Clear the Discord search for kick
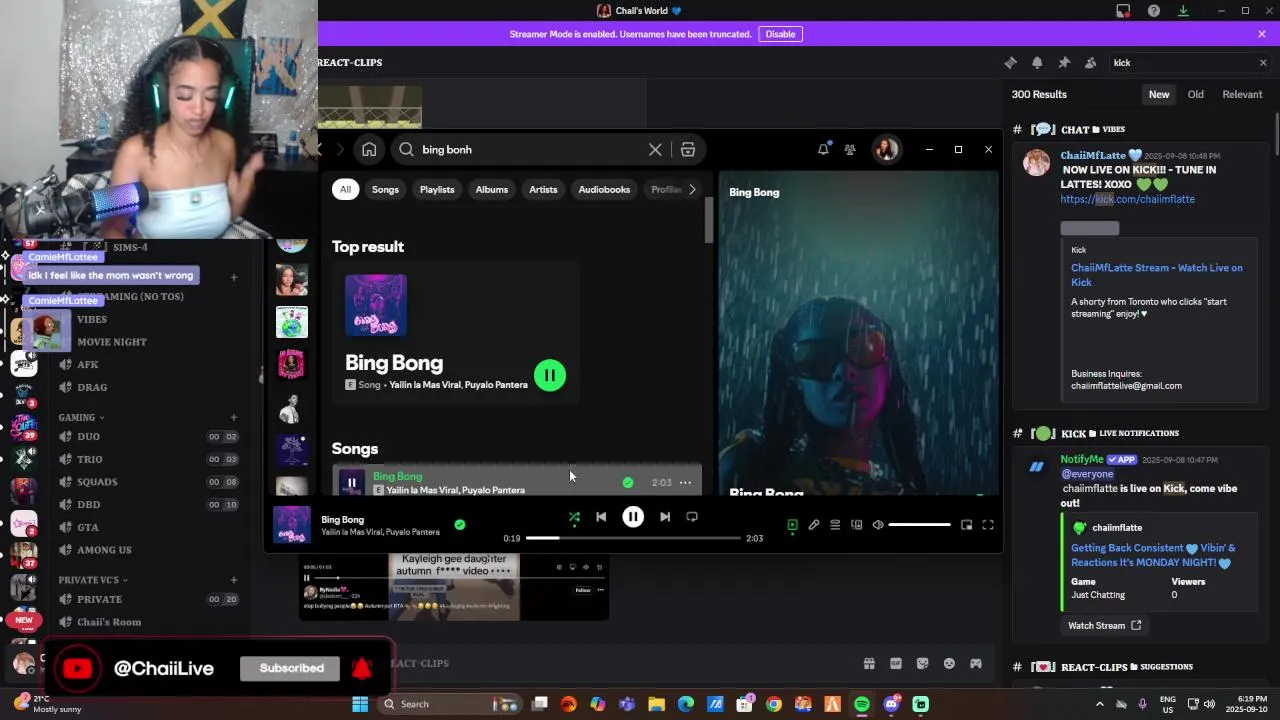1280x720 pixels. 1262,62
